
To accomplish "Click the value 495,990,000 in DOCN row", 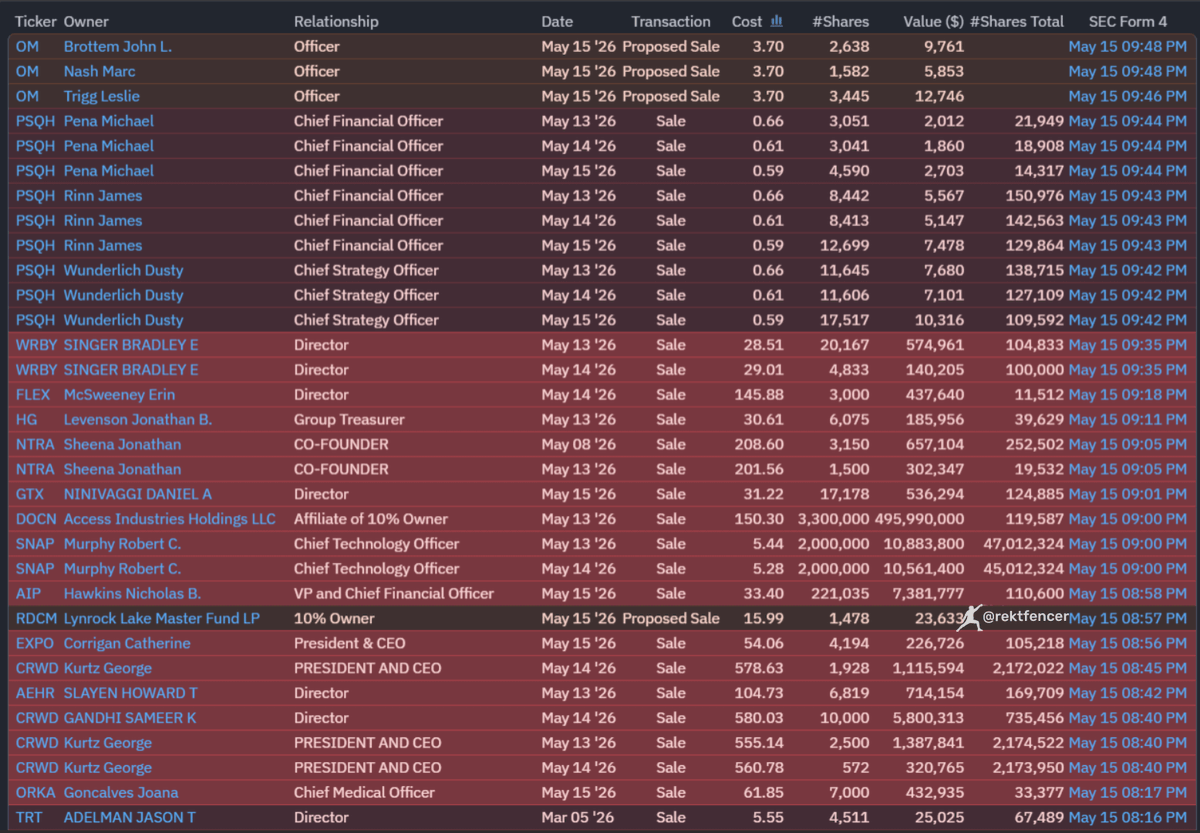I will point(920,519).
